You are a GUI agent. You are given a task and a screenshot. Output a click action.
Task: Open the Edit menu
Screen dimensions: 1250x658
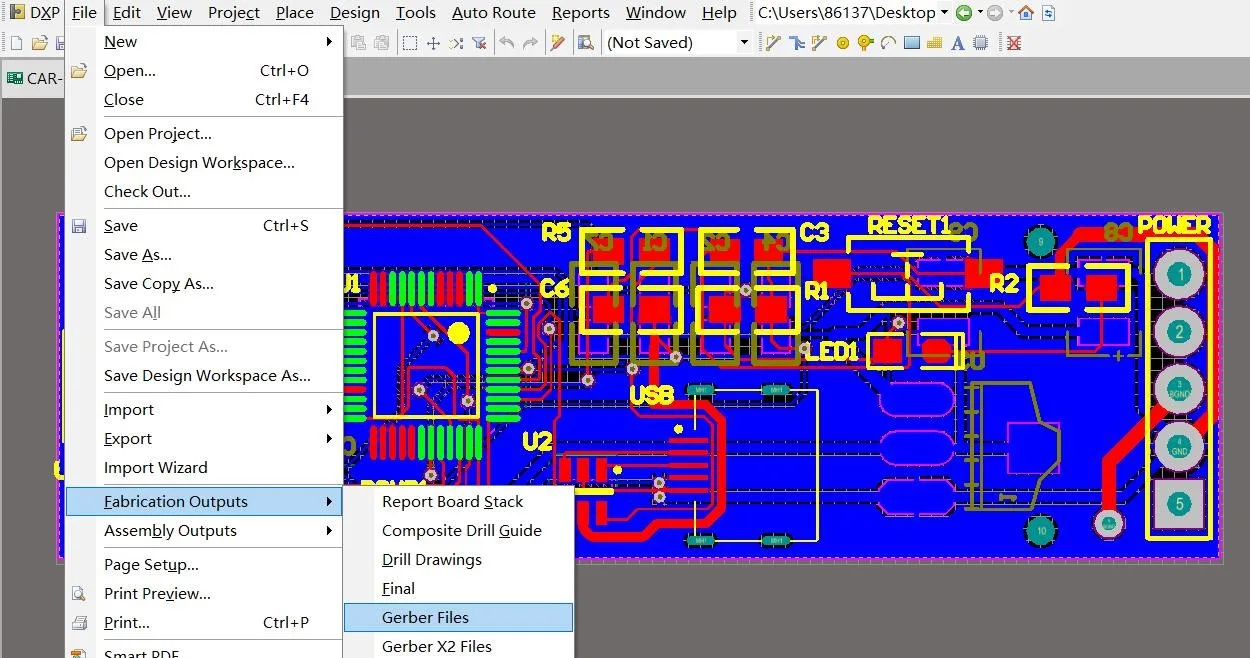pos(127,13)
